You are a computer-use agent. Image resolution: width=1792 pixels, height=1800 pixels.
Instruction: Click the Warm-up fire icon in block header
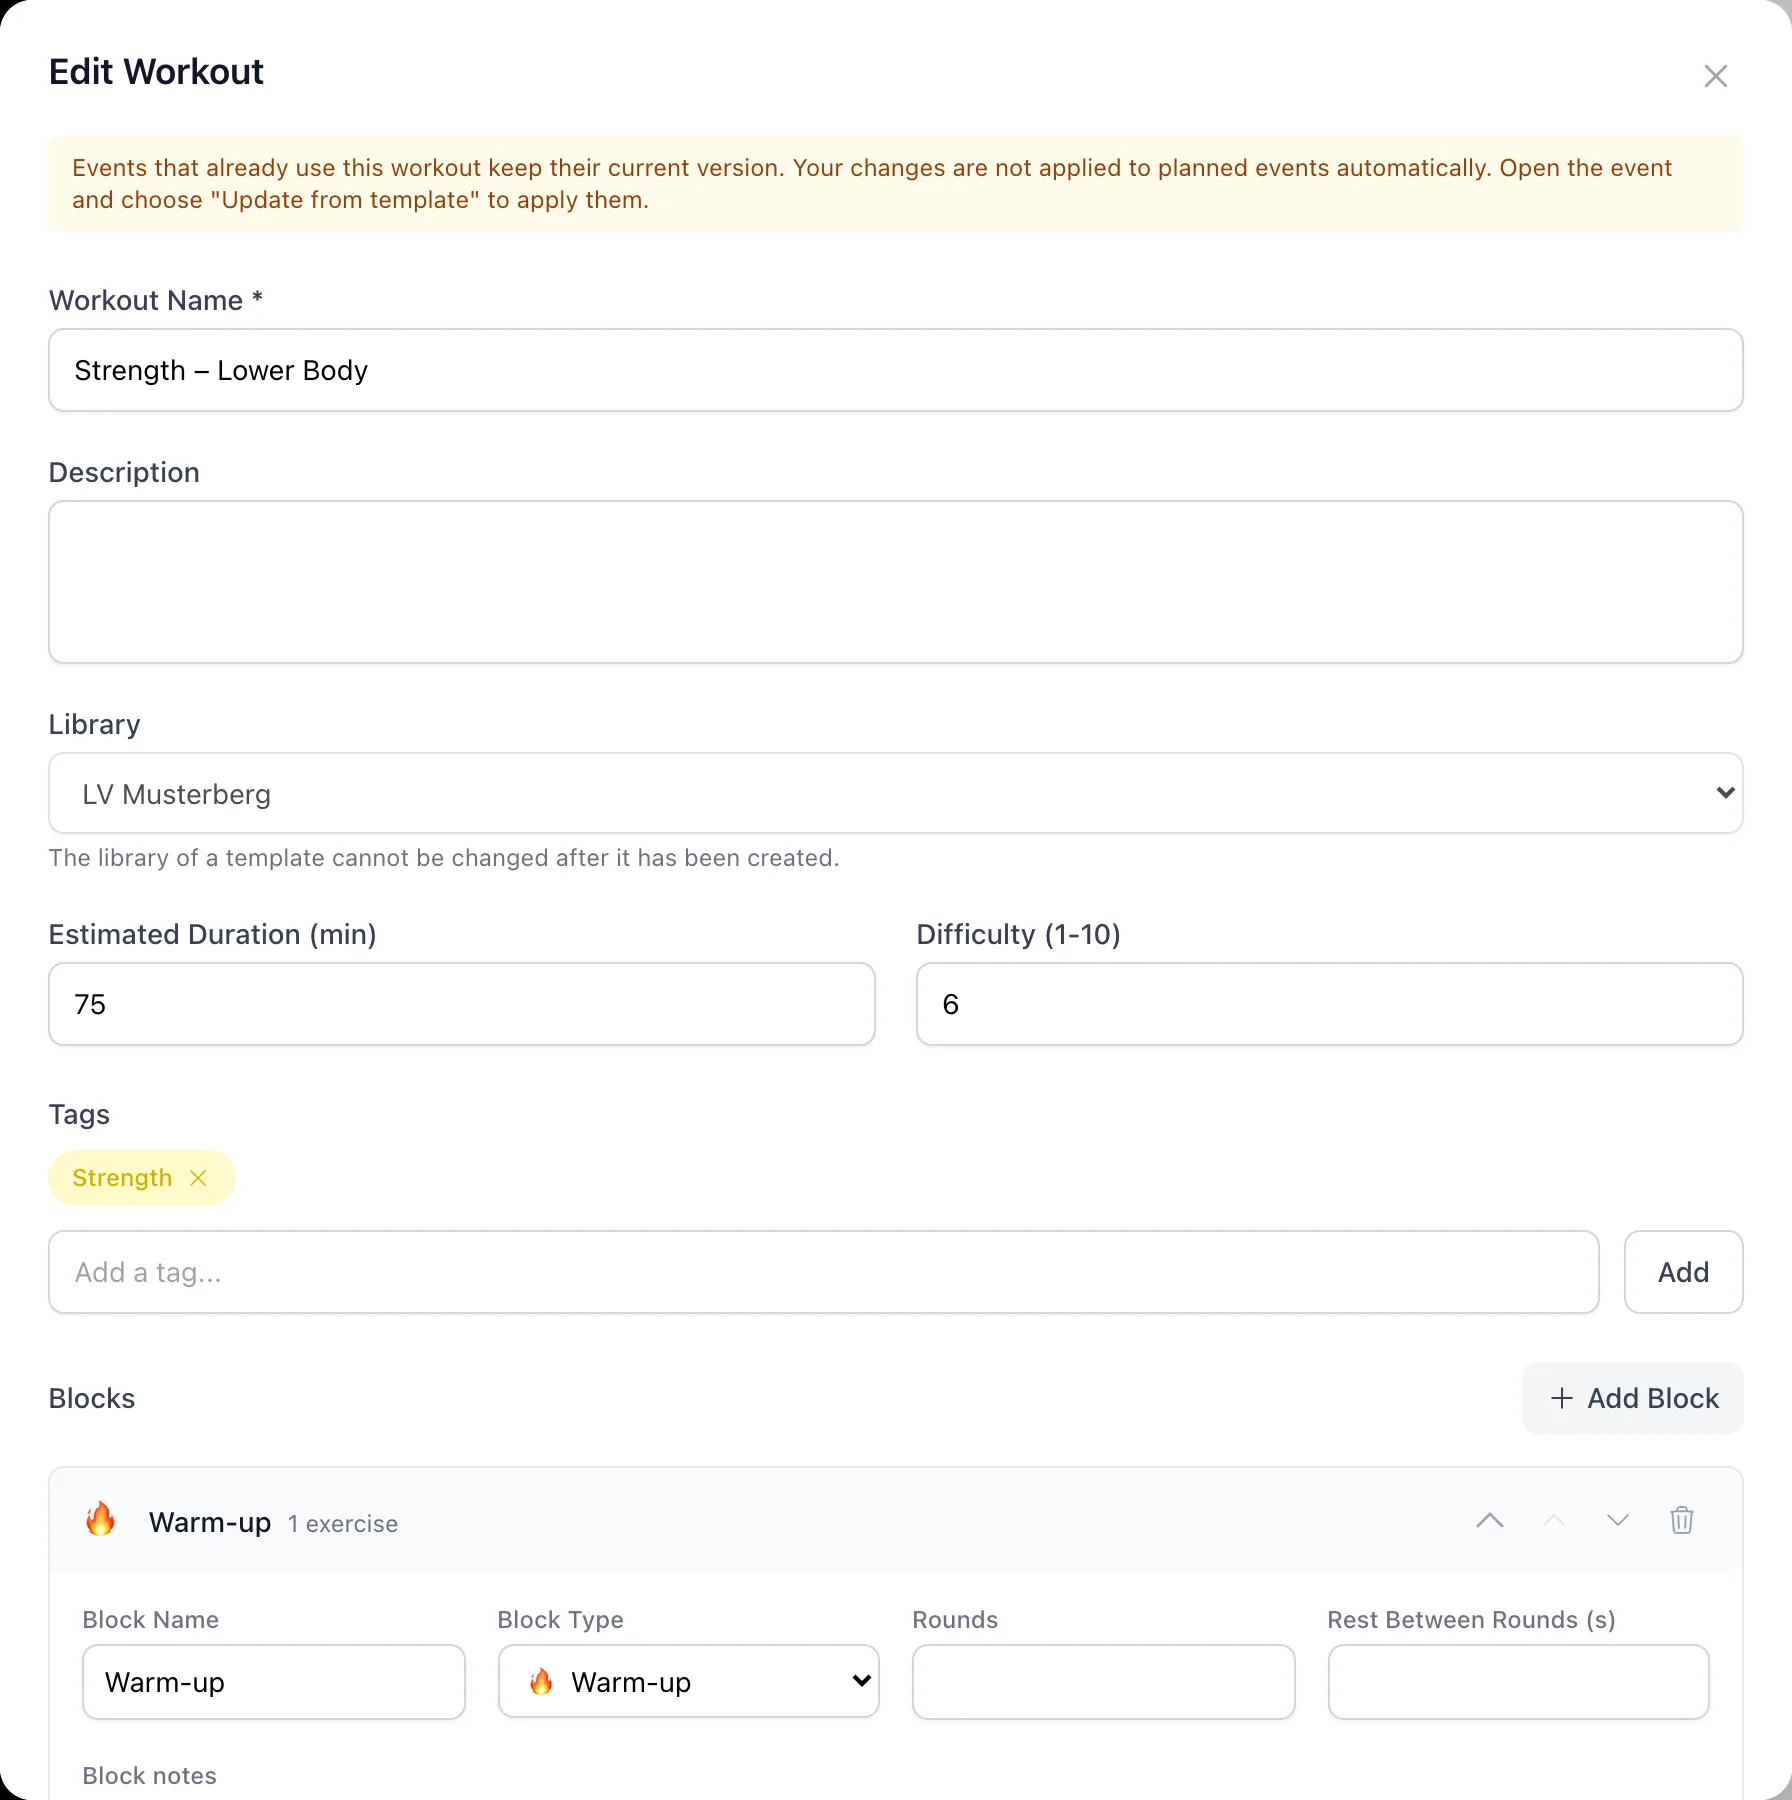pyautogui.click(x=100, y=1520)
